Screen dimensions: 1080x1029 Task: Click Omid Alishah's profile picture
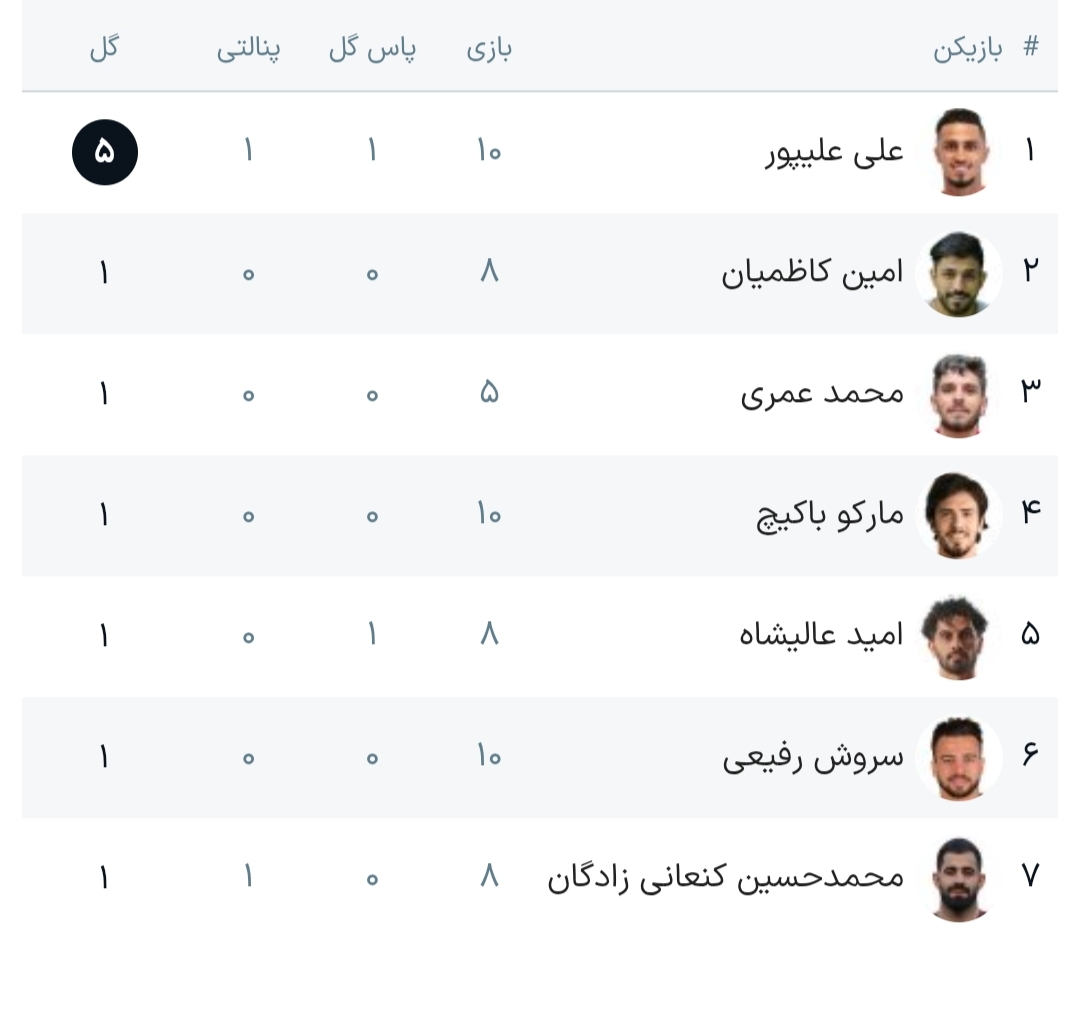958,636
